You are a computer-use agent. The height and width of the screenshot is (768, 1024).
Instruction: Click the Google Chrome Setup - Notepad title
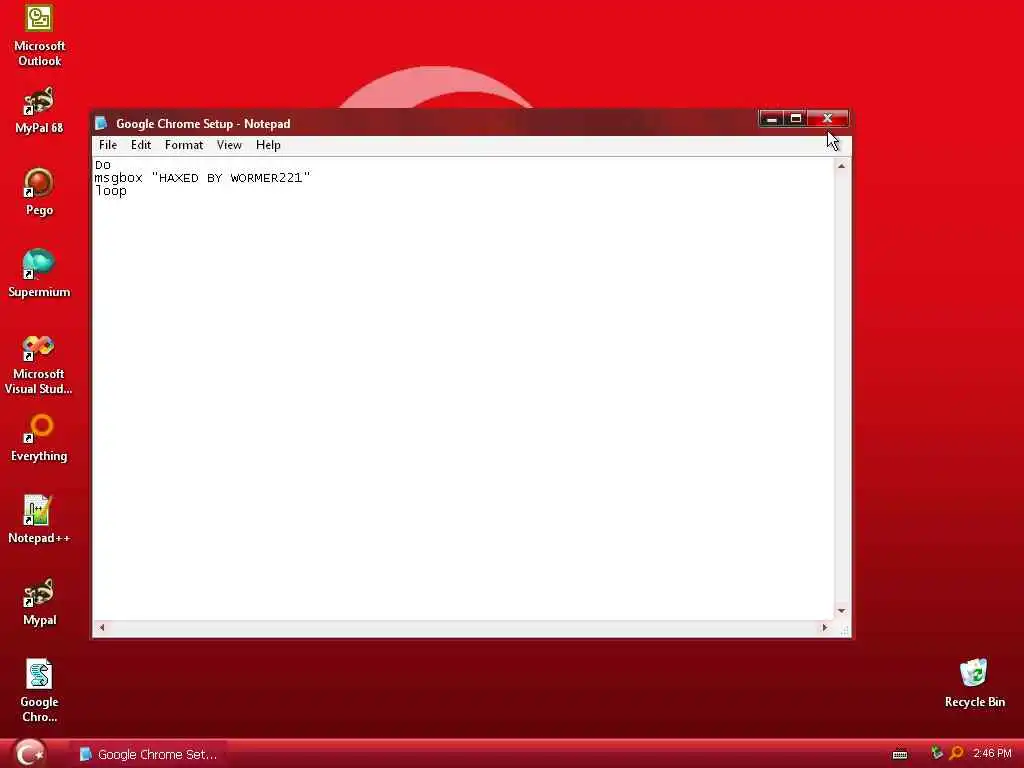[x=203, y=123]
